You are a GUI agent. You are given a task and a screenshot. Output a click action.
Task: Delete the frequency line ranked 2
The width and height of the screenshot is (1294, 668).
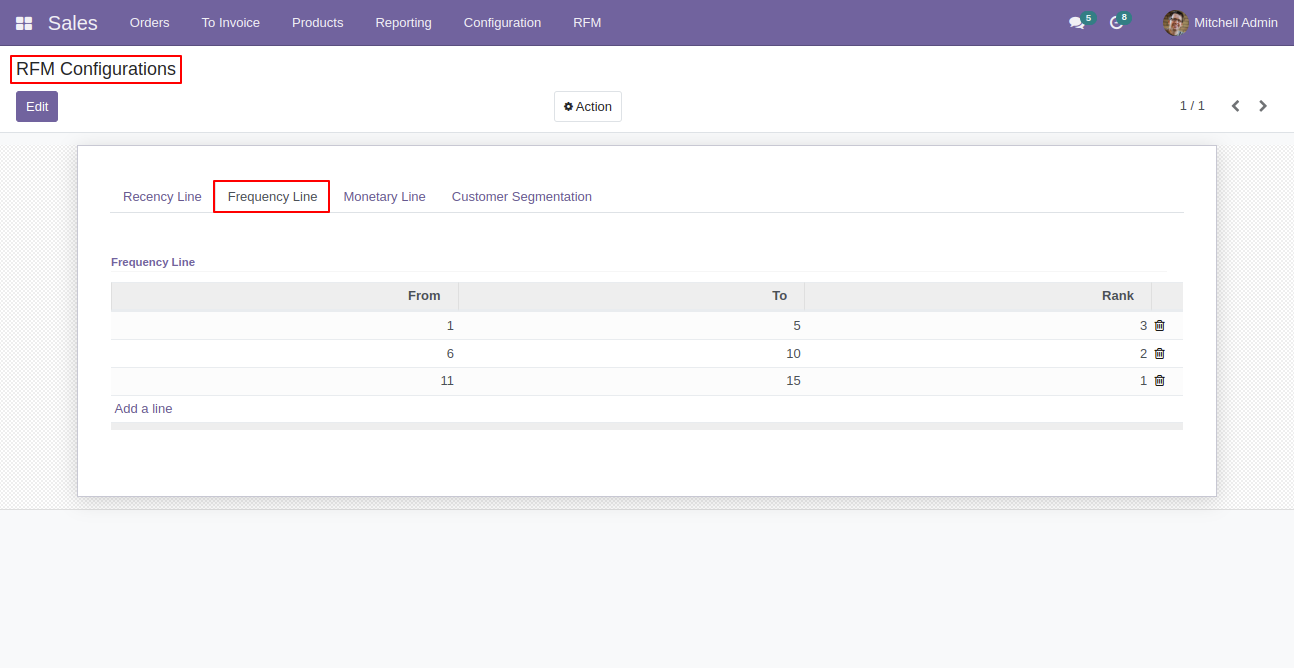[x=1160, y=354]
